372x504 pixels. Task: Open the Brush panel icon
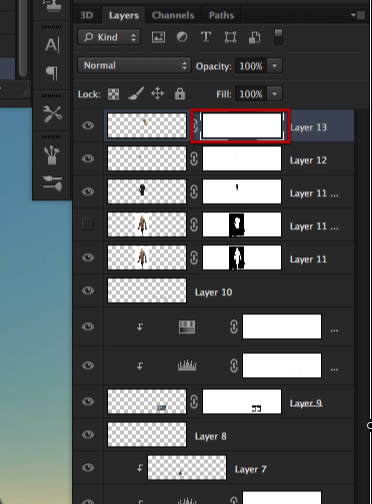tap(52, 155)
